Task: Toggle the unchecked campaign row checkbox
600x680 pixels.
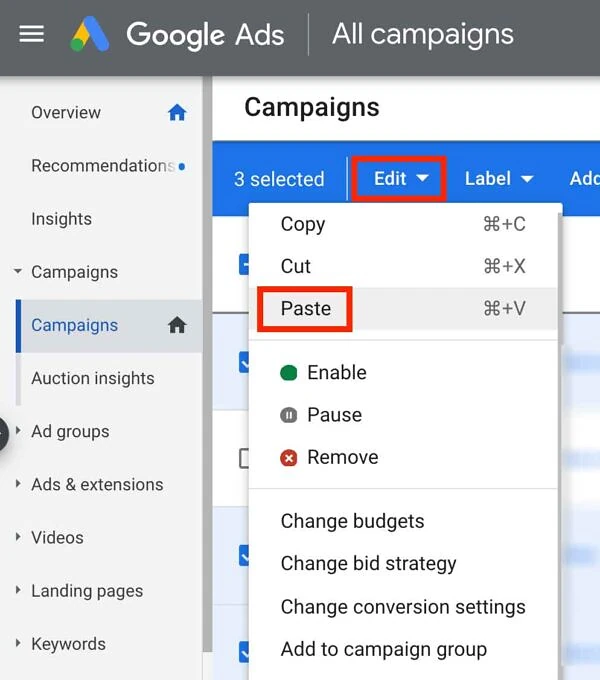Action: (x=244, y=458)
